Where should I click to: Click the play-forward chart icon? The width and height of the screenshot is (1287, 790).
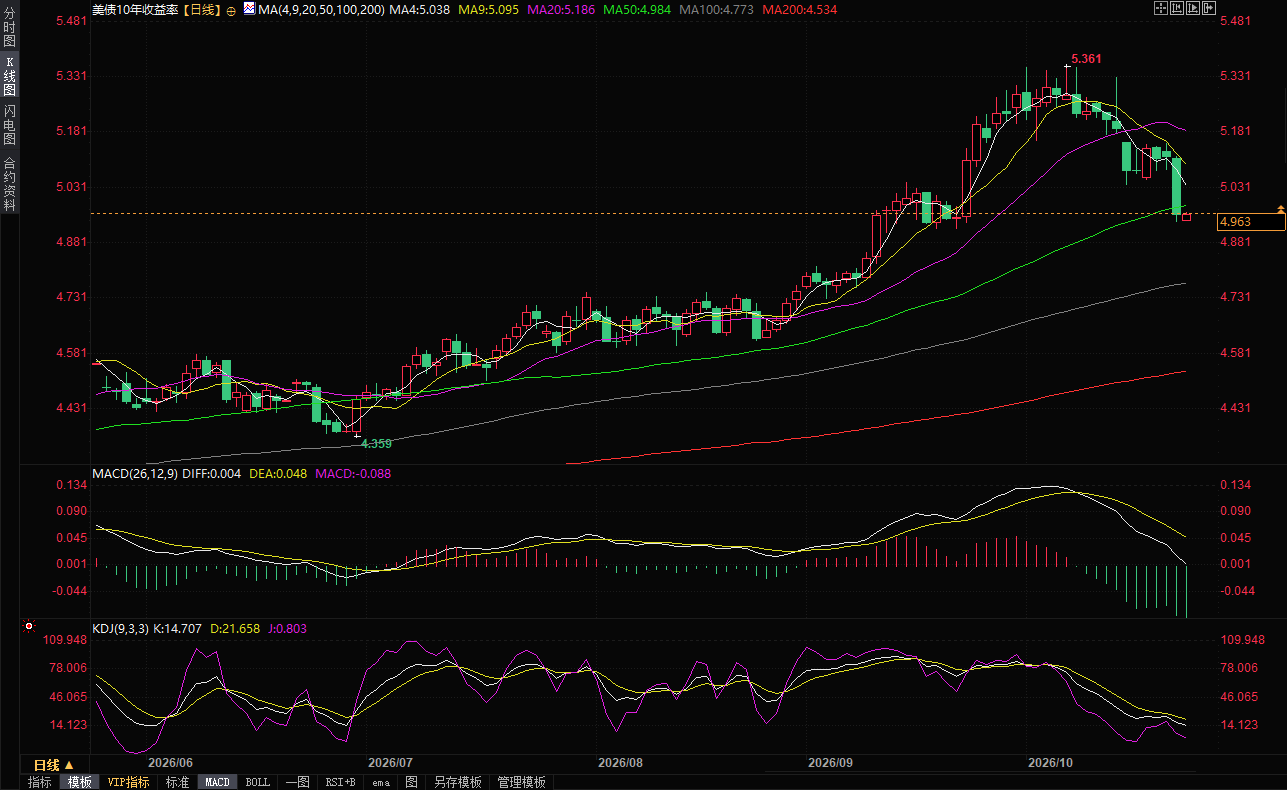(1193, 8)
